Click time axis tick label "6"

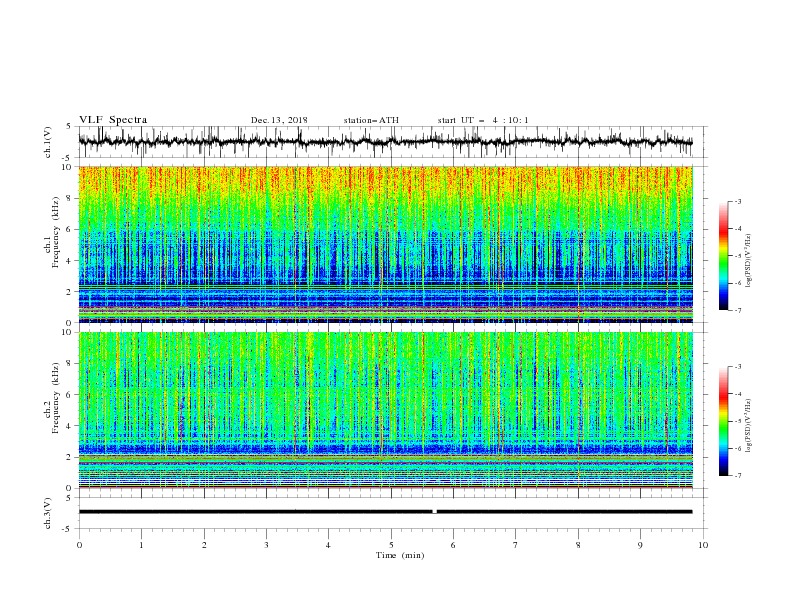454,545
